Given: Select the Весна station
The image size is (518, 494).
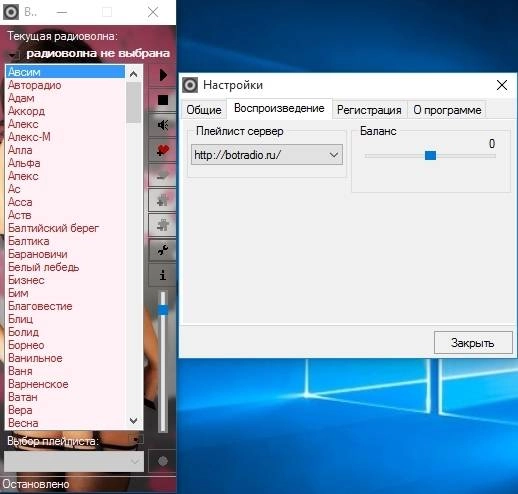Looking at the screenshot, I should pos(65,423).
